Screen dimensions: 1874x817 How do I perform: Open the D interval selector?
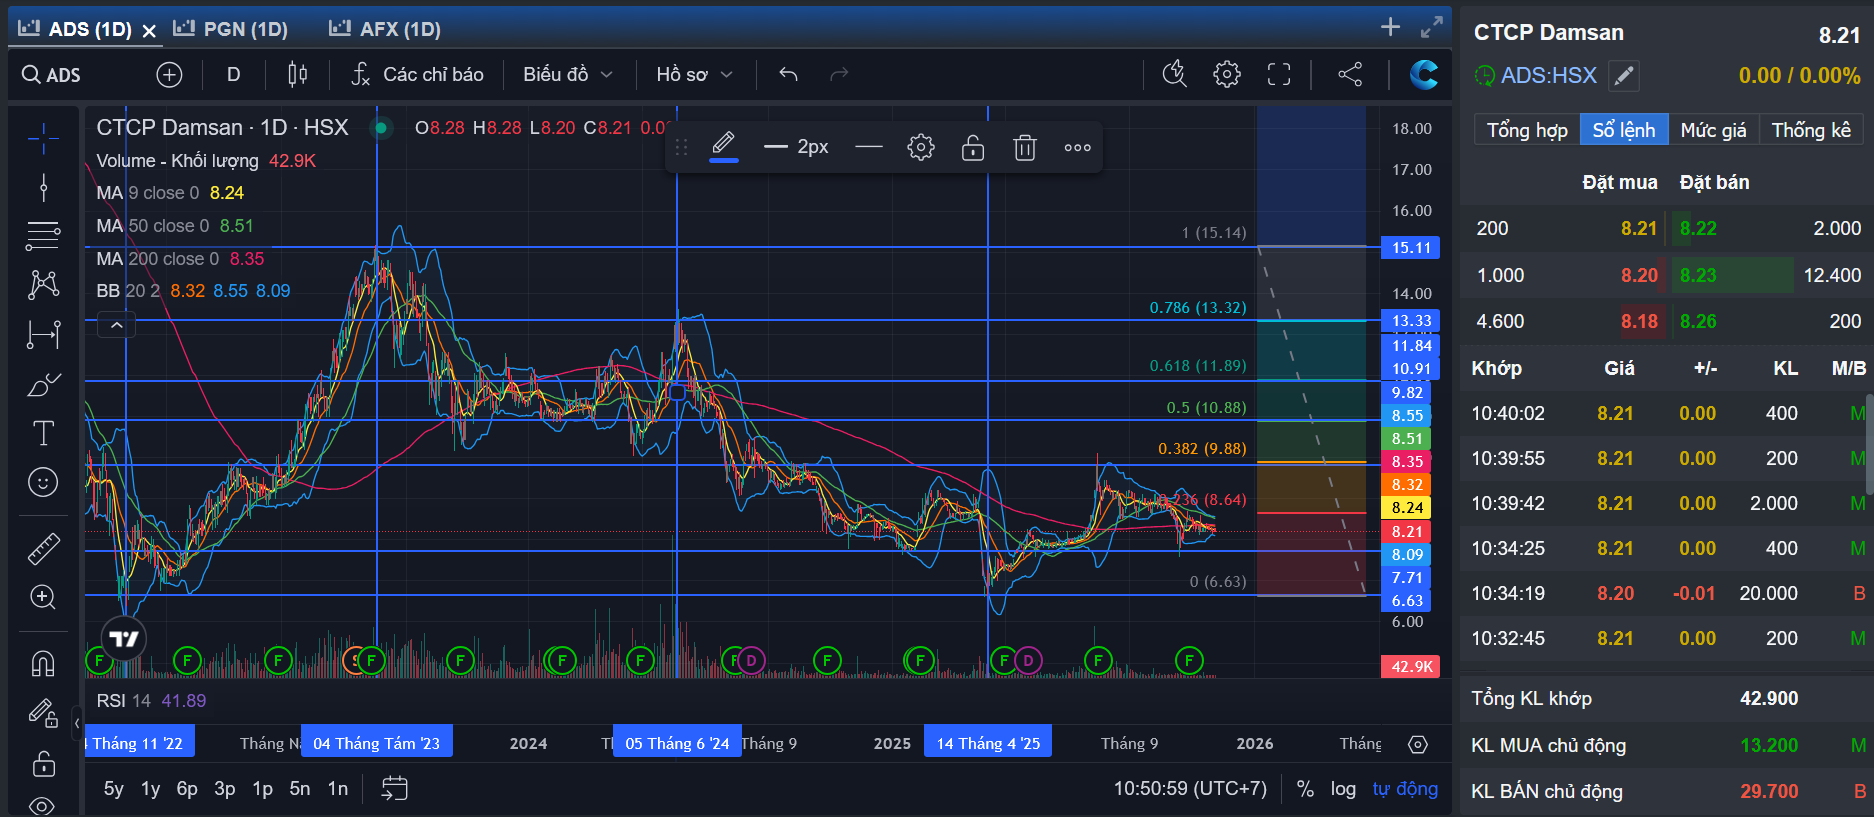click(233, 74)
